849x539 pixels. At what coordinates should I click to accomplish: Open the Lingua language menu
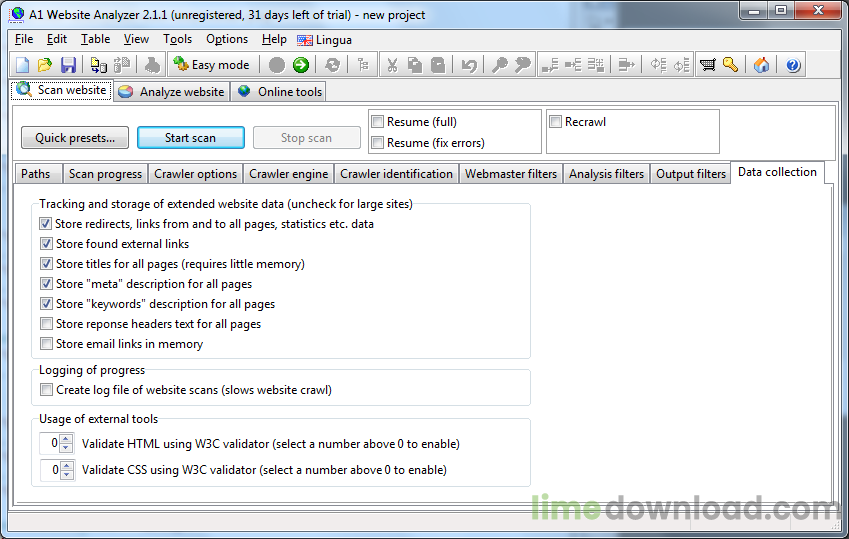[324, 40]
